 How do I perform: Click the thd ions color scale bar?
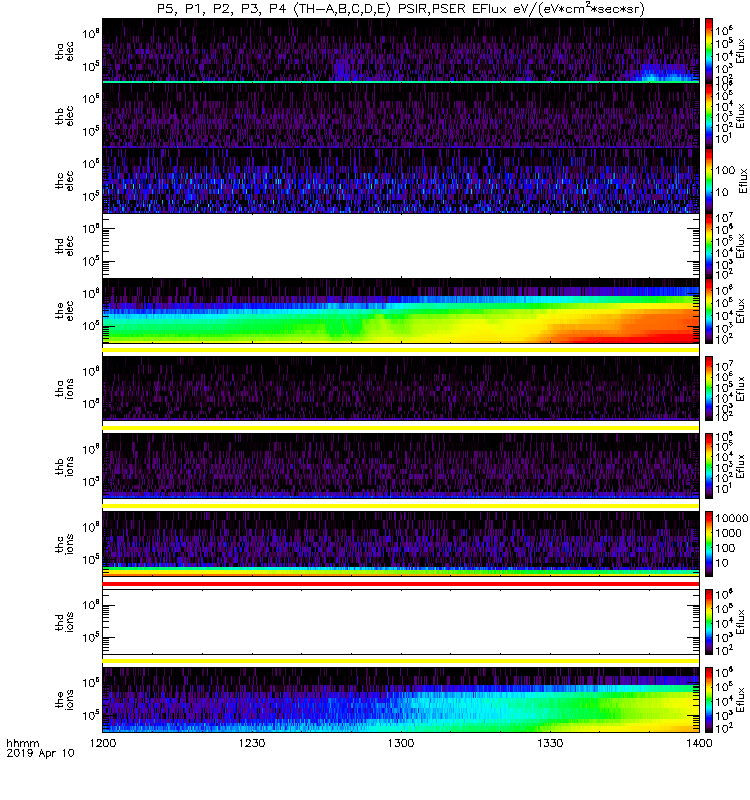[x=709, y=622]
